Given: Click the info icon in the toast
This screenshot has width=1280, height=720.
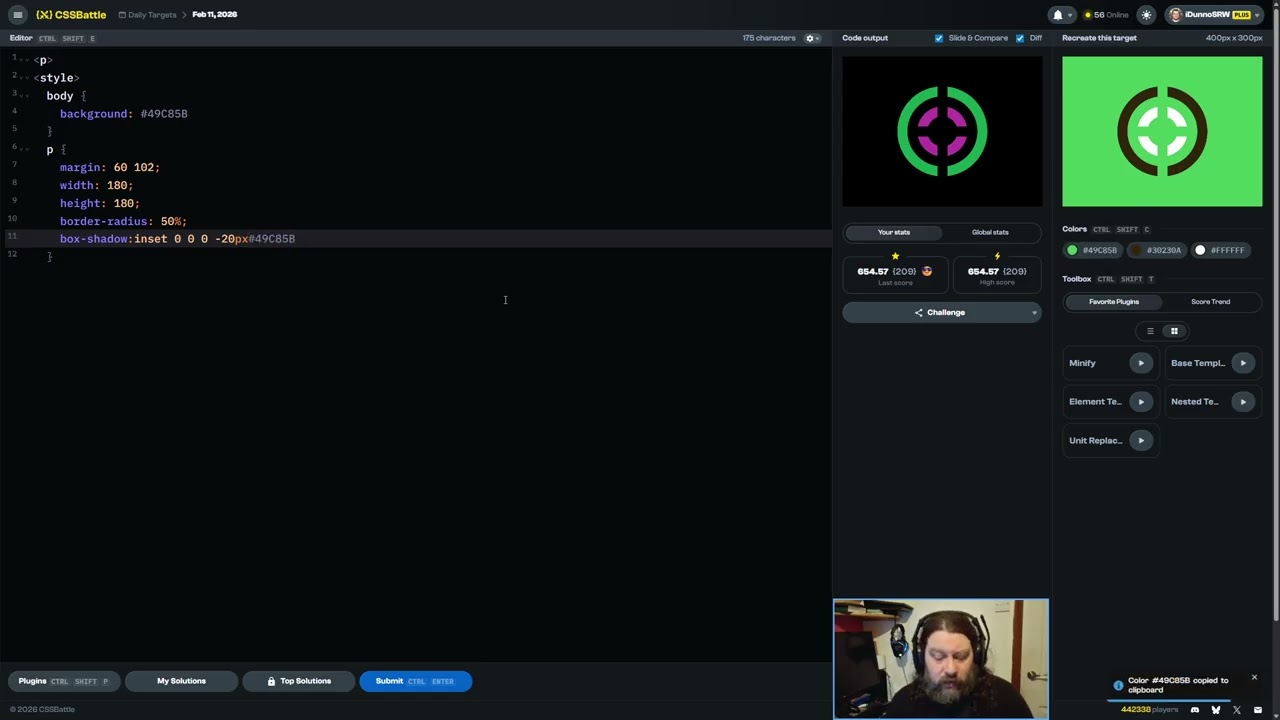Looking at the screenshot, I should pyautogui.click(x=1118, y=685).
